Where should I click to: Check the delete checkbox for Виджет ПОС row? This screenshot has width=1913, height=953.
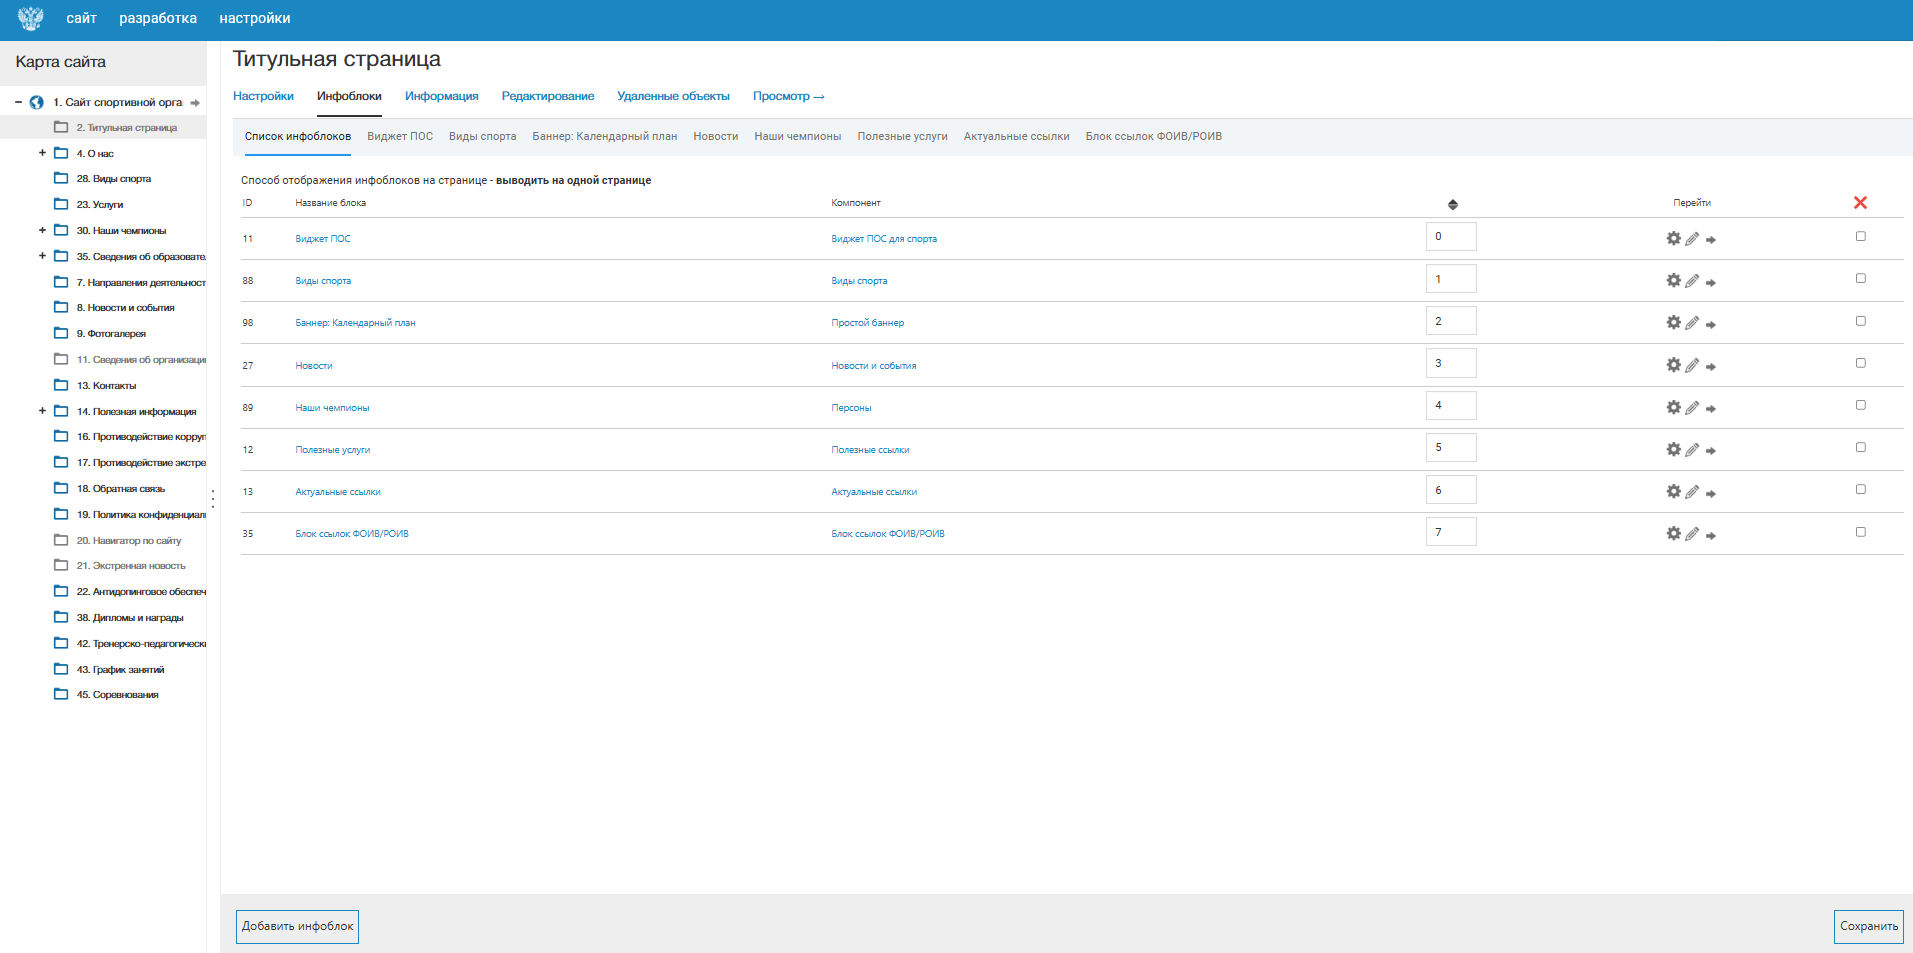[x=1860, y=237]
